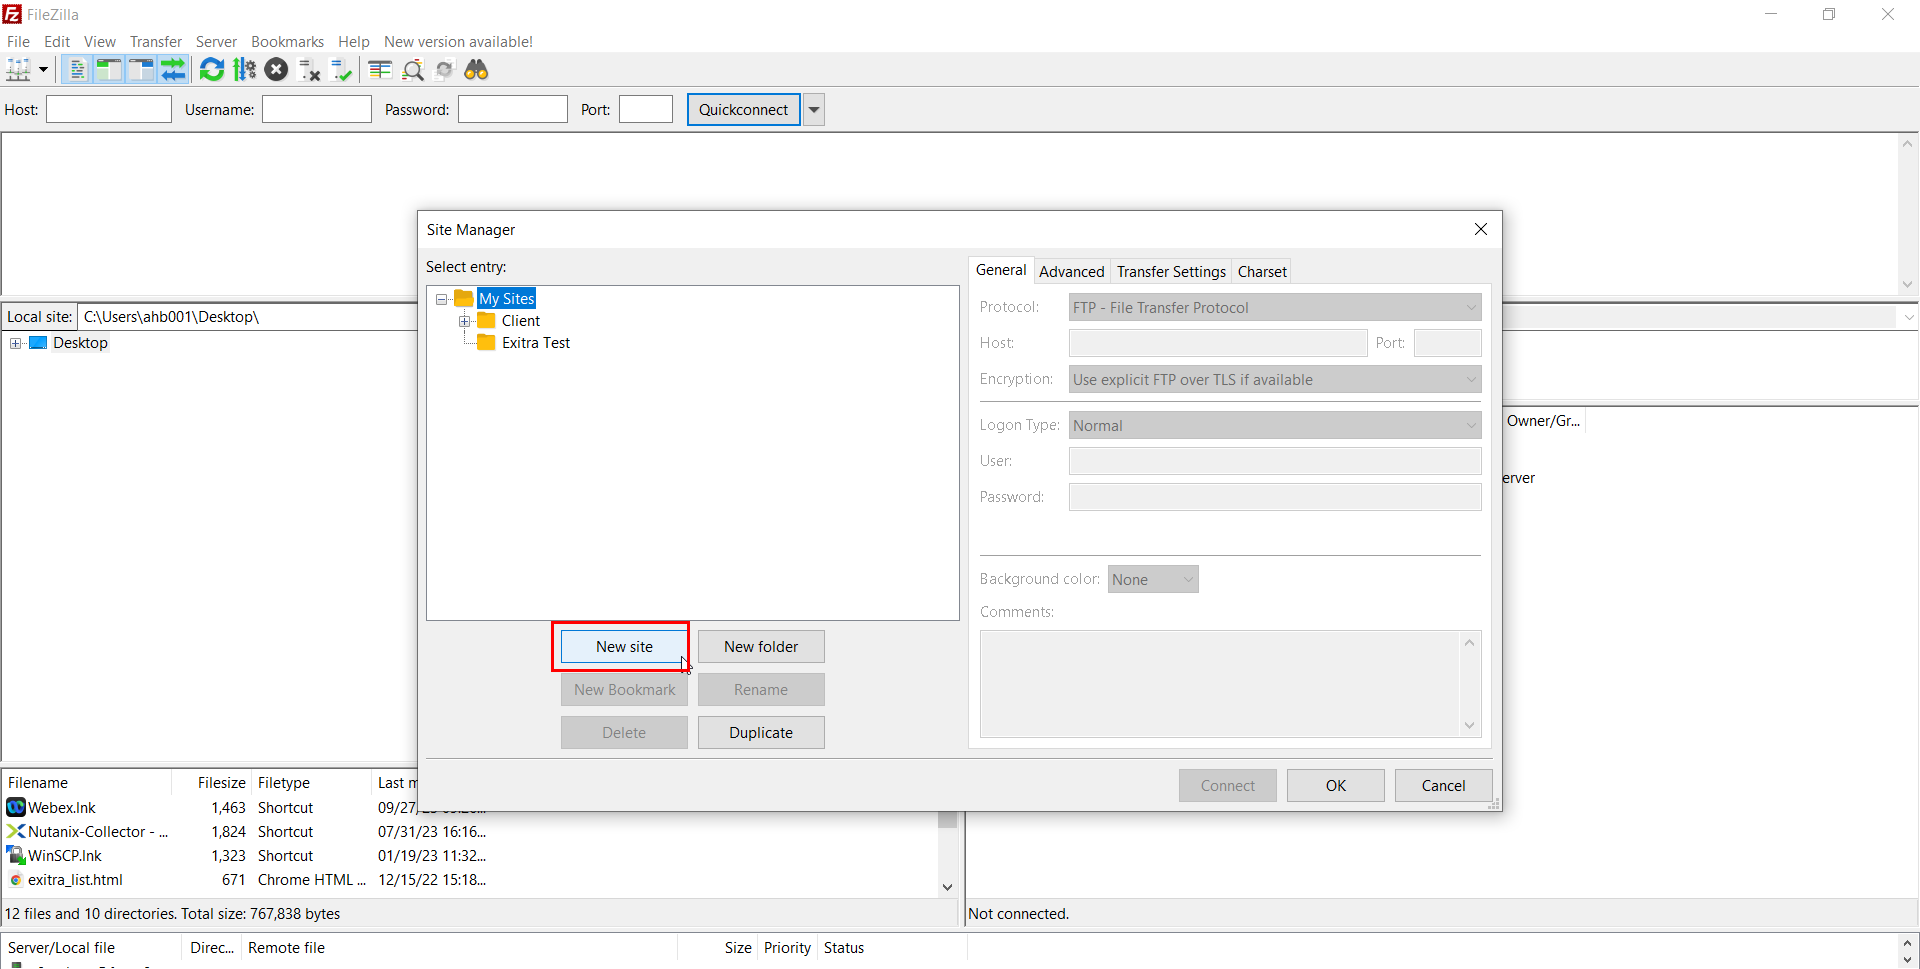Screen dimensions: 1920x969
Task: Select Webex.lnk file in local list
Action: tap(62, 808)
